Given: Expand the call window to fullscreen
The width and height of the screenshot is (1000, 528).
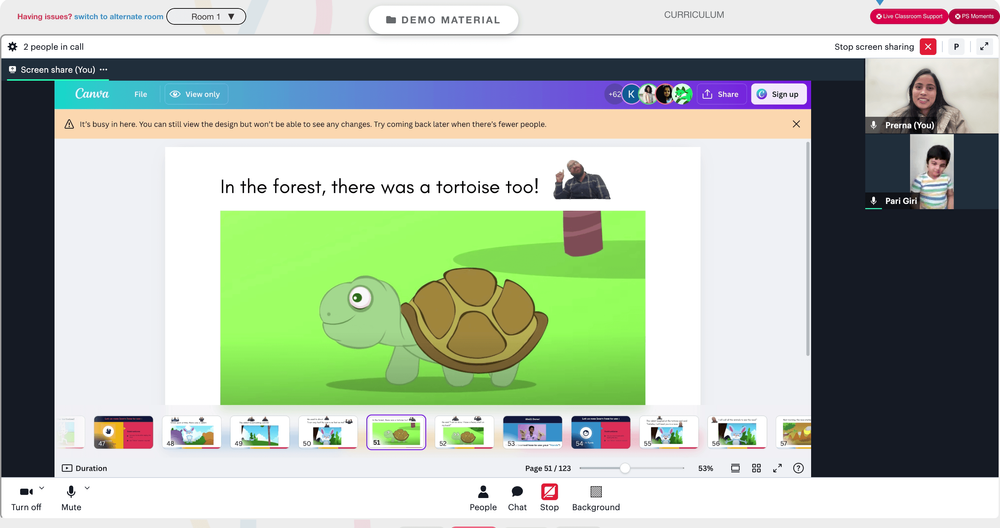Looking at the screenshot, I should coord(984,47).
